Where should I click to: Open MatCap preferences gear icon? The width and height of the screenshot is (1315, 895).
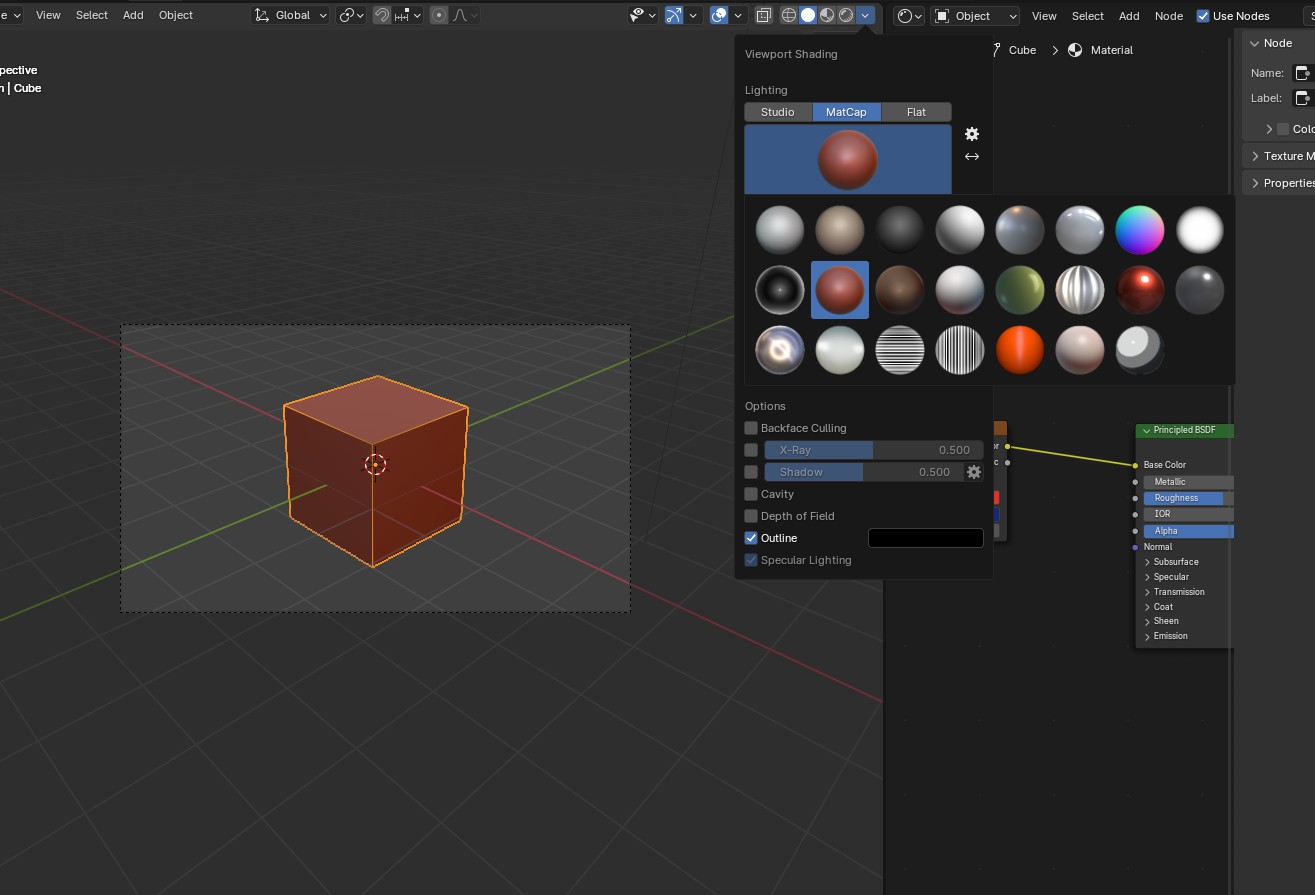[971, 134]
